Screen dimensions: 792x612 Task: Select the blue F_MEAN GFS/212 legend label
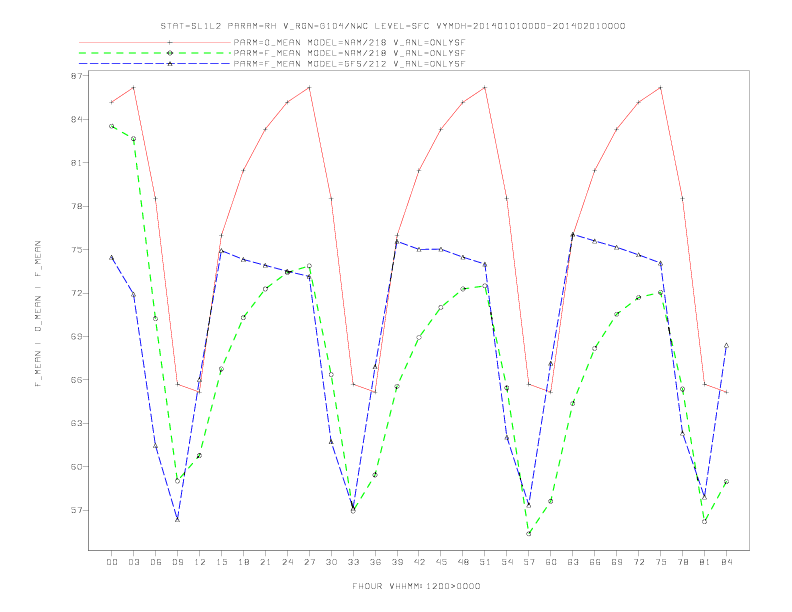[349, 64]
